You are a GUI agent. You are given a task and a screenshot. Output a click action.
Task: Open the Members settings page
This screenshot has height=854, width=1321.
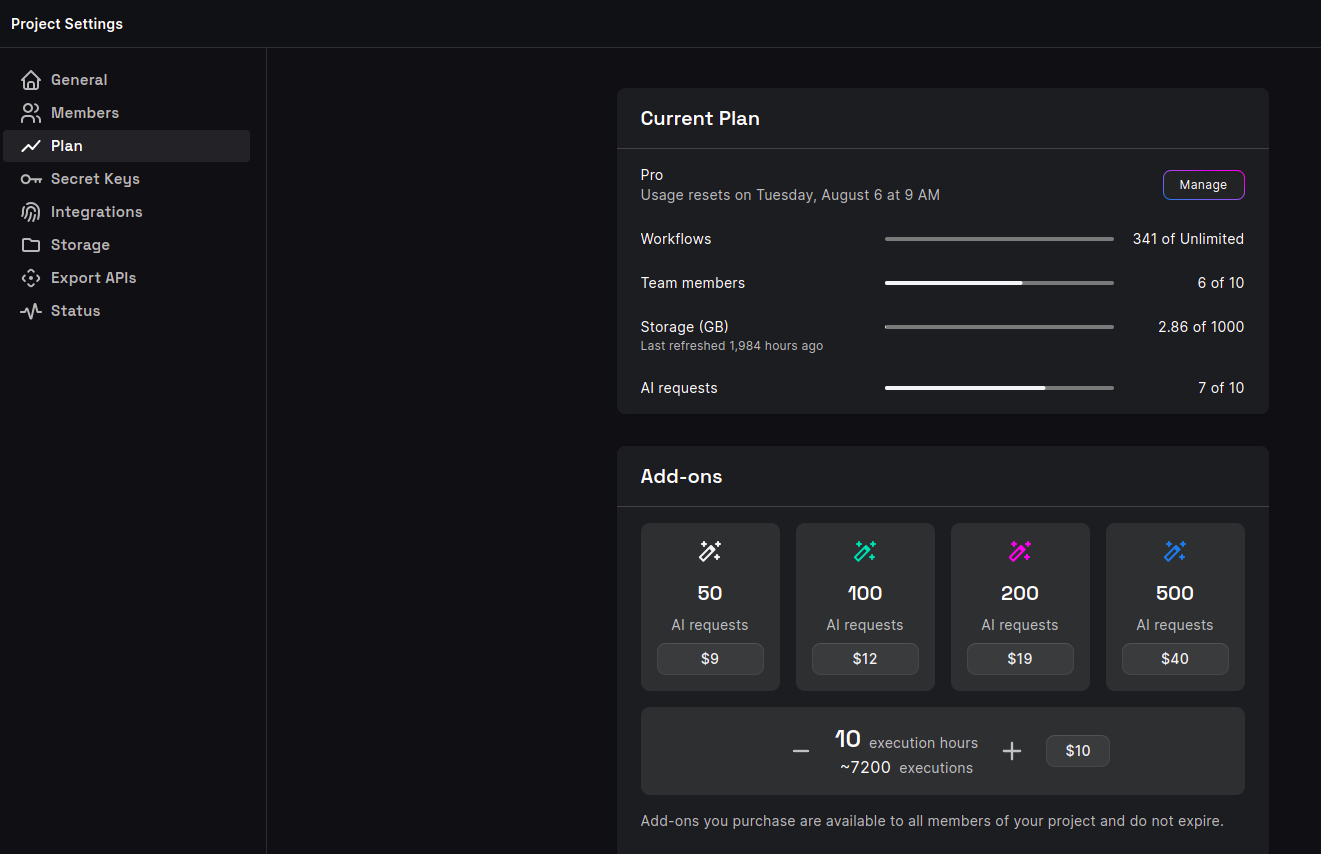(x=127, y=113)
